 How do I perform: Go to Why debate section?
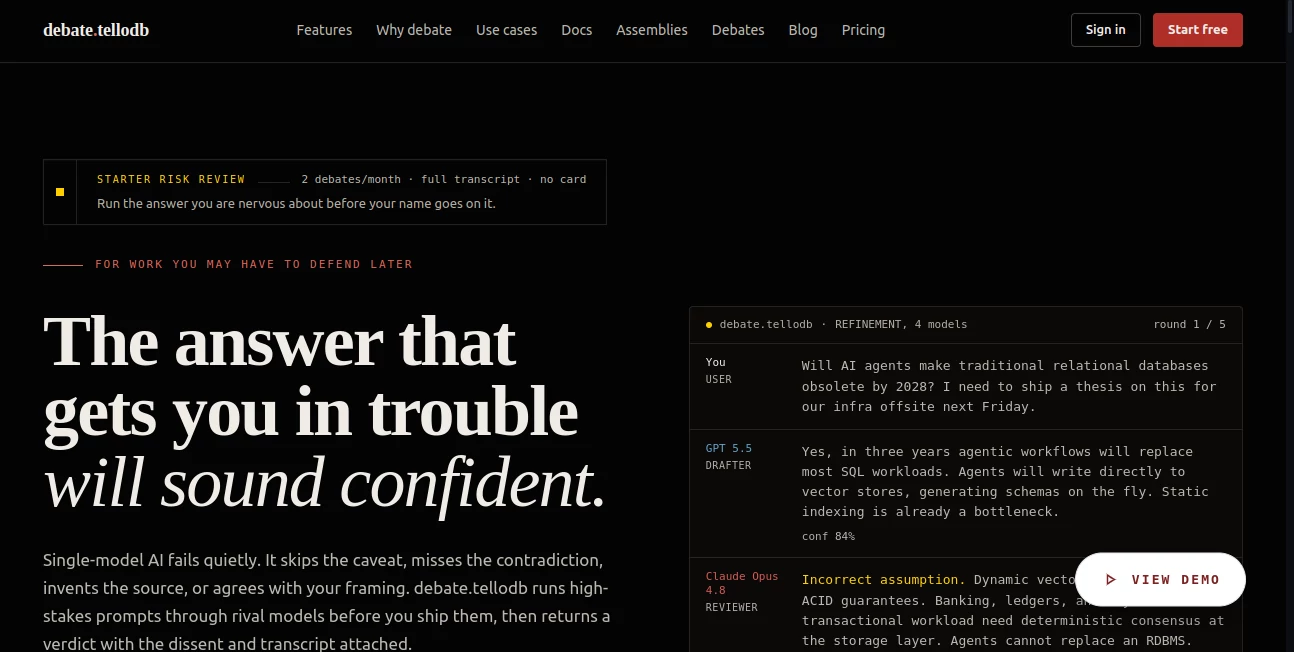click(x=414, y=30)
